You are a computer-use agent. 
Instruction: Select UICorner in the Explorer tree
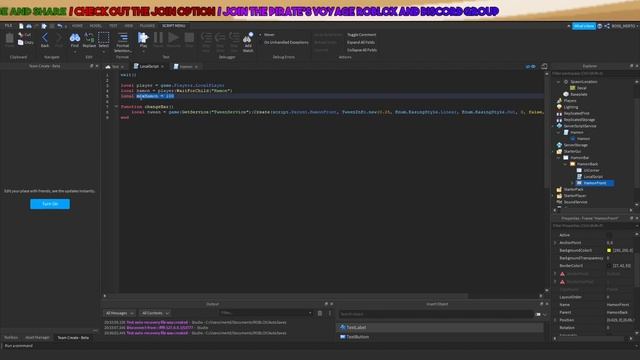point(591,170)
